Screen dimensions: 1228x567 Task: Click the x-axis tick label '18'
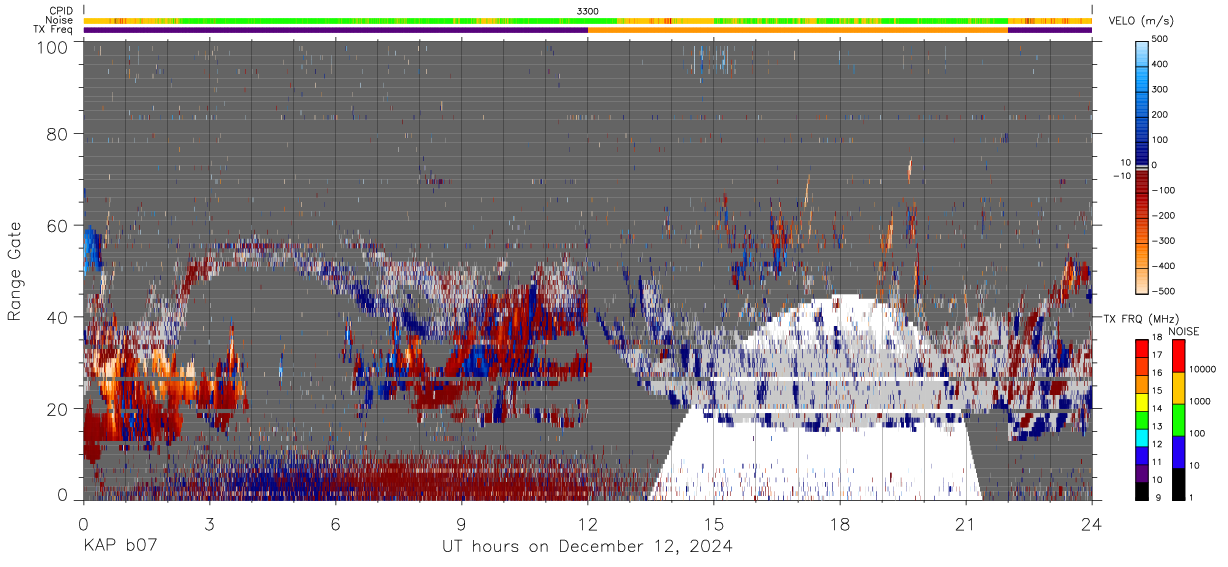point(840,523)
